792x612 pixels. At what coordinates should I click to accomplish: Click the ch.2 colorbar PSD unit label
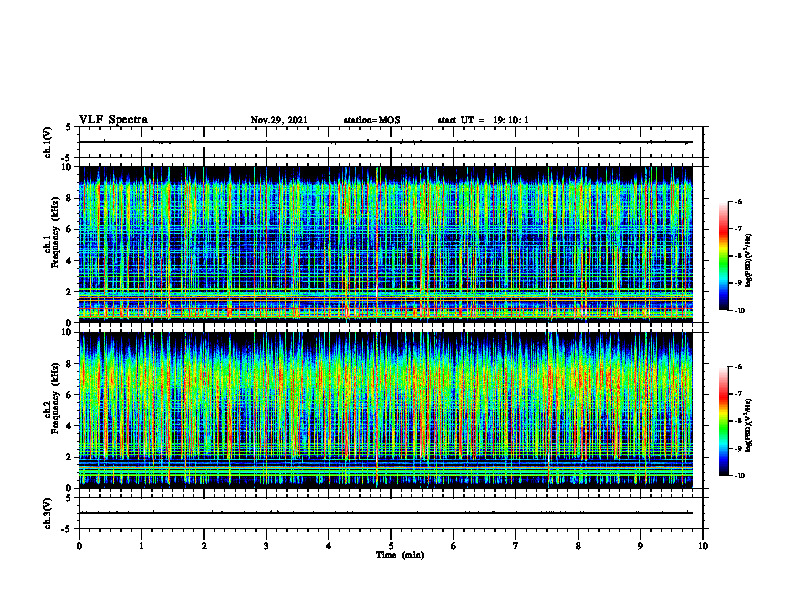[x=749, y=425]
